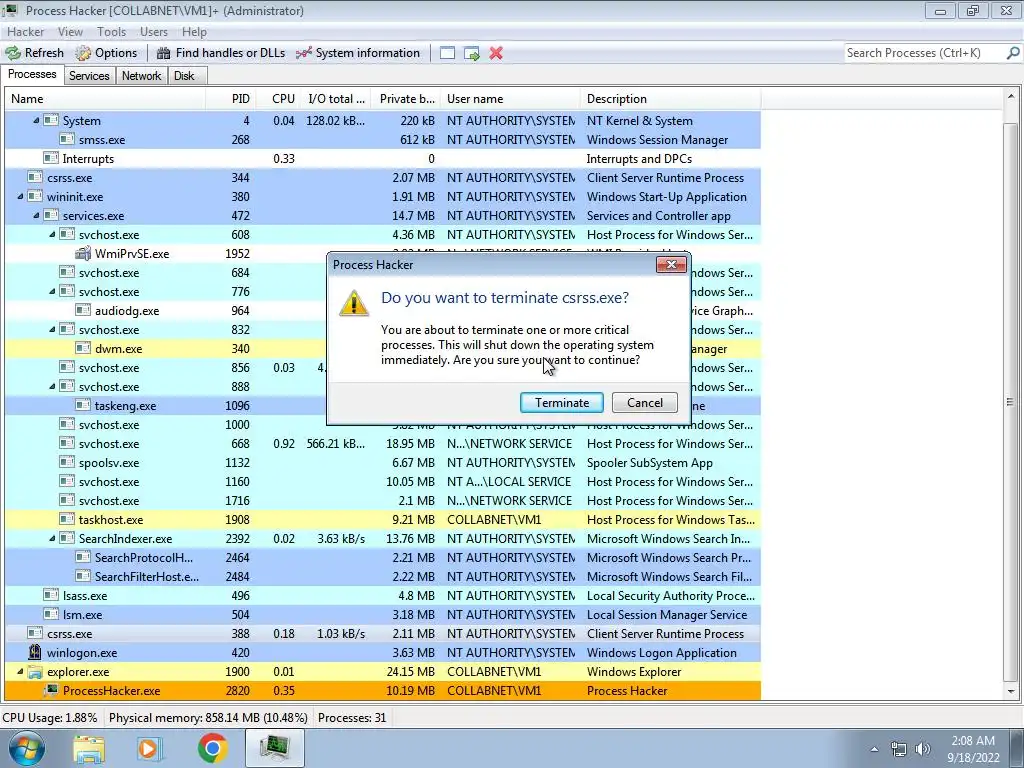The width and height of the screenshot is (1024, 768).
Task: Click Find handles or DLLs binoculars icon
Action: [164, 53]
